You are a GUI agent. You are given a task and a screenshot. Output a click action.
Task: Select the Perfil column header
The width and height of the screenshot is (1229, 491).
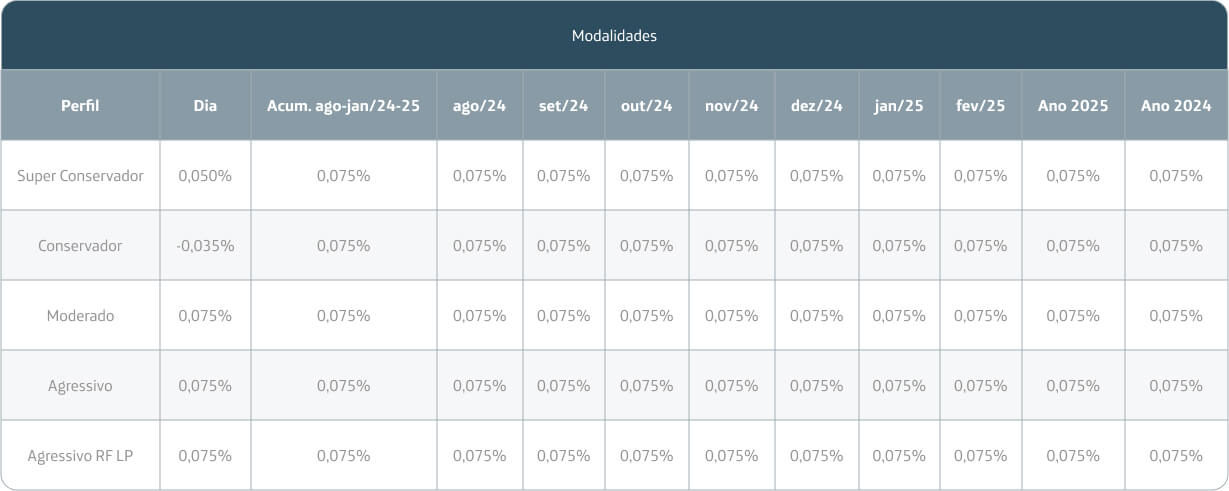point(80,105)
